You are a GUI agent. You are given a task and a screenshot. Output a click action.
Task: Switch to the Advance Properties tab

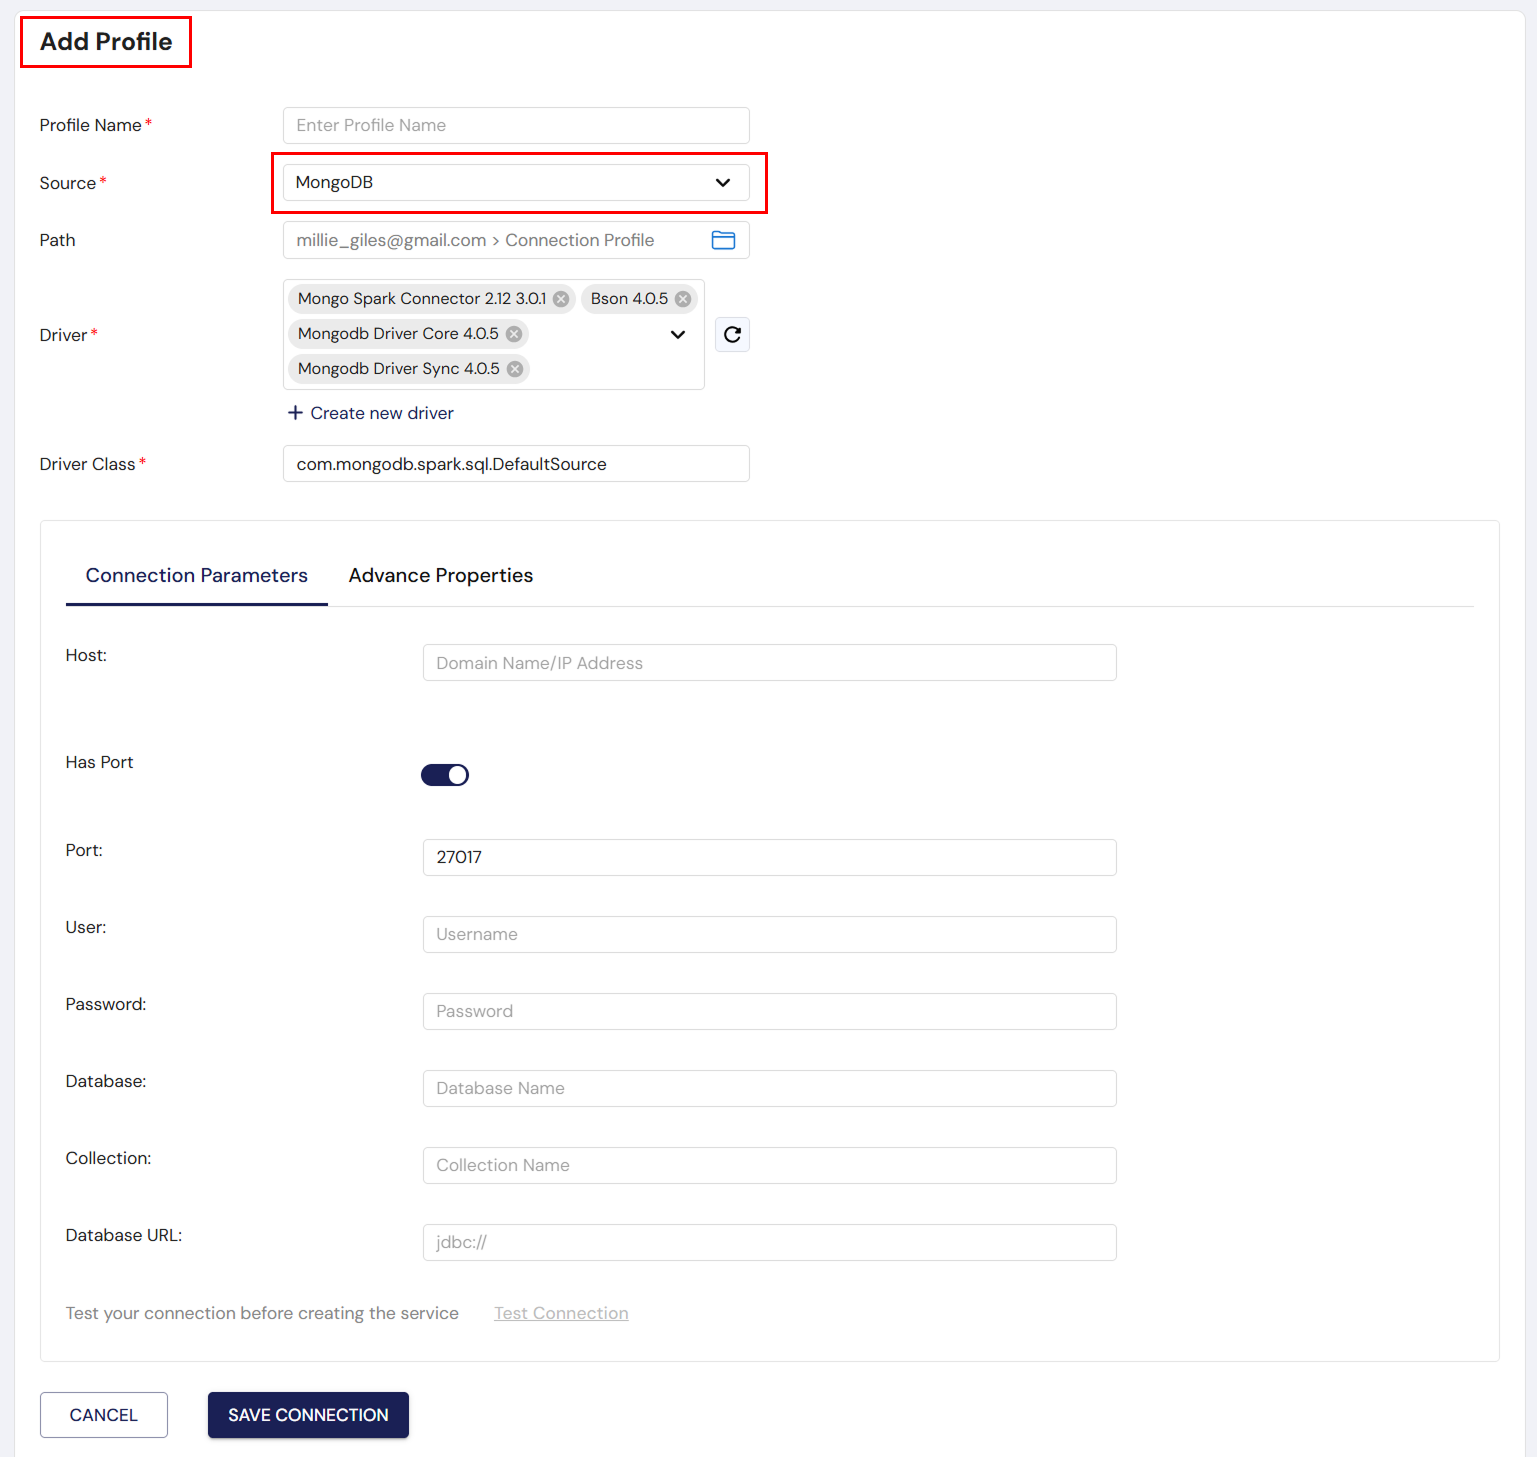click(x=440, y=576)
